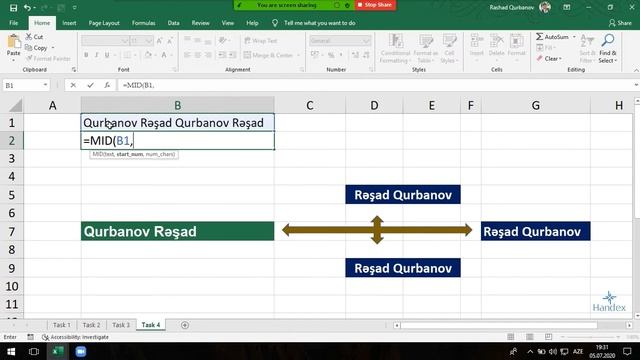
Task: Click the Ribbon Display Options icon
Action: (x=567, y=7)
